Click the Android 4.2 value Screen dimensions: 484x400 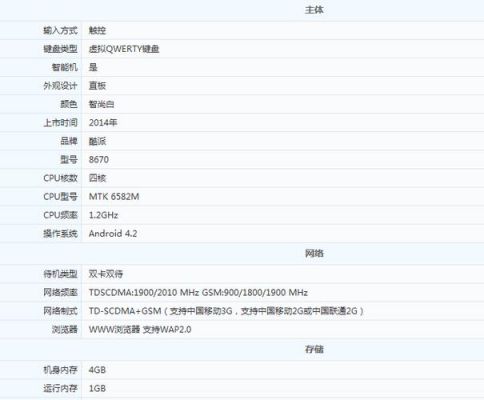tap(113, 234)
